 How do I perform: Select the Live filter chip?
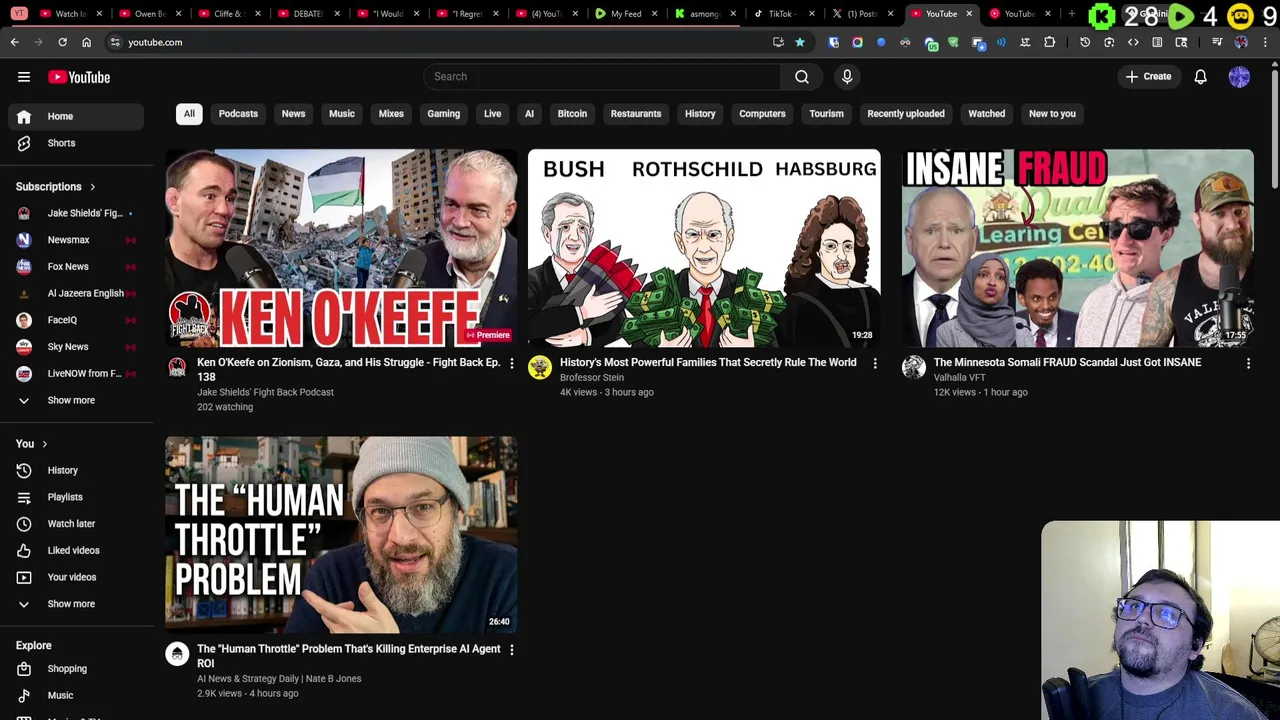tap(493, 114)
